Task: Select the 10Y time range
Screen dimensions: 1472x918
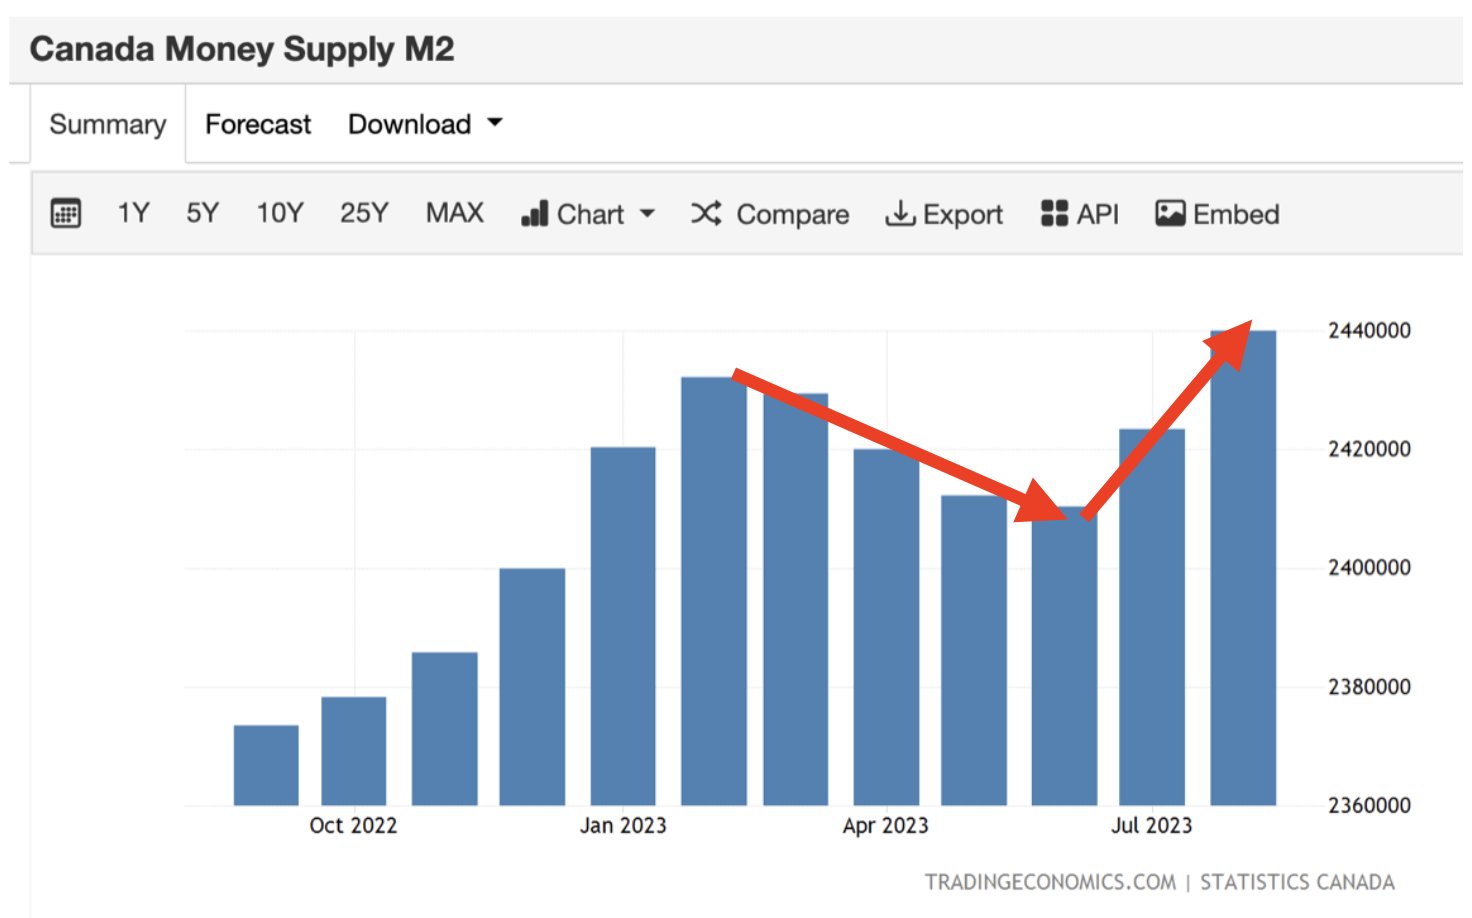Action: click(x=280, y=213)
